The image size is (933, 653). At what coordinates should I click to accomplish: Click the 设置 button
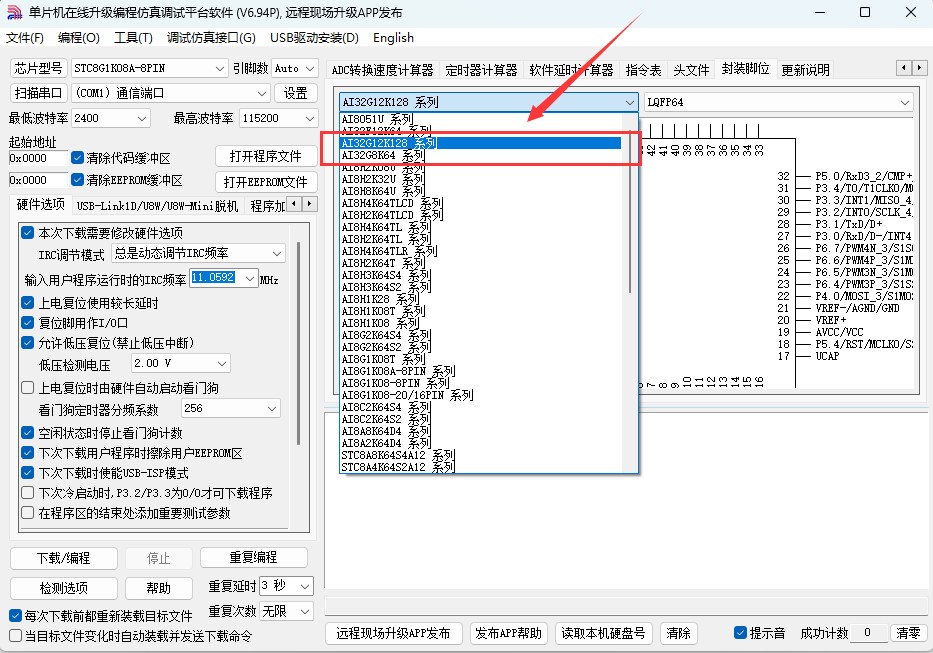tap(296, 93)
